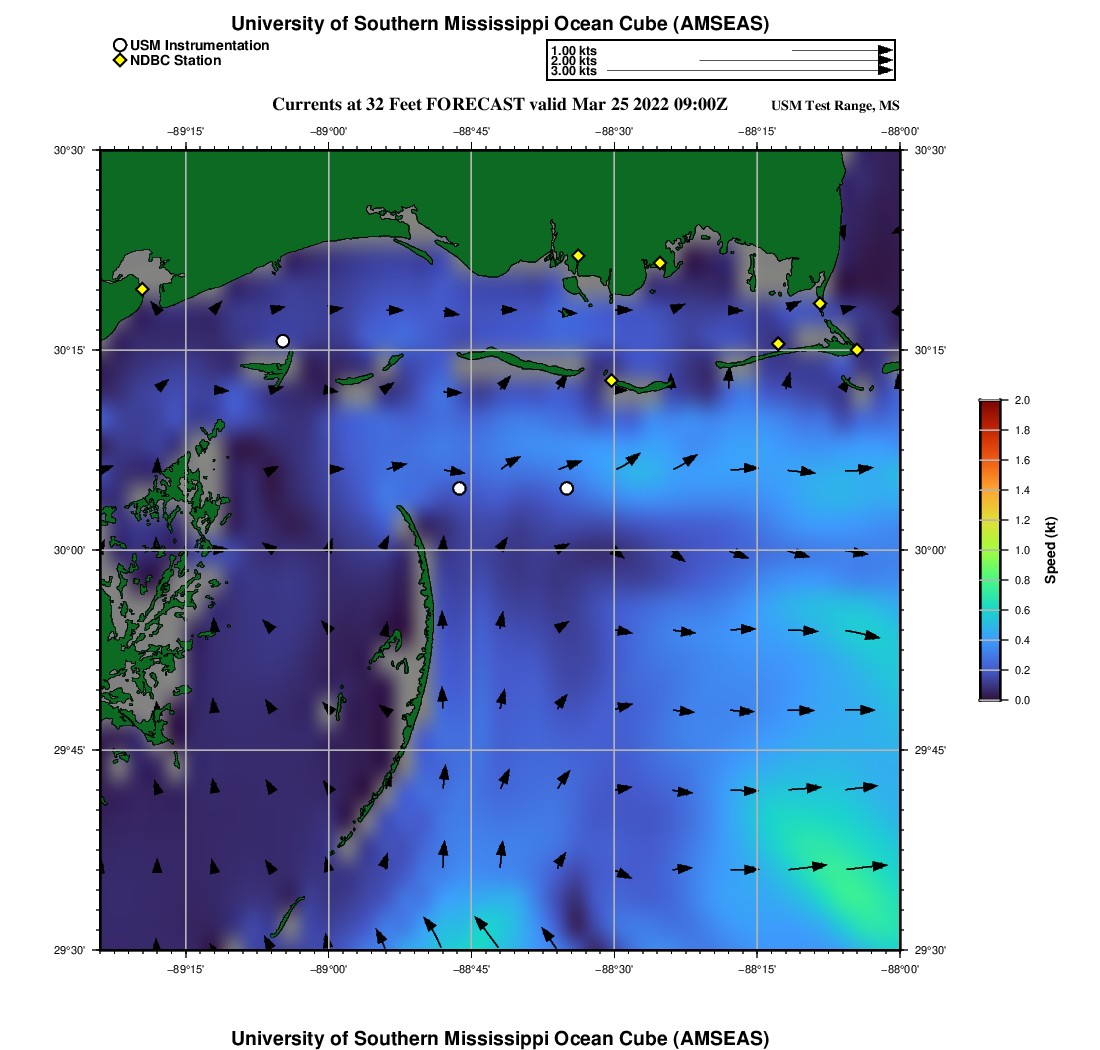Click the bottom Ocean Cube (AMSEAS) title

point(500,1037)
